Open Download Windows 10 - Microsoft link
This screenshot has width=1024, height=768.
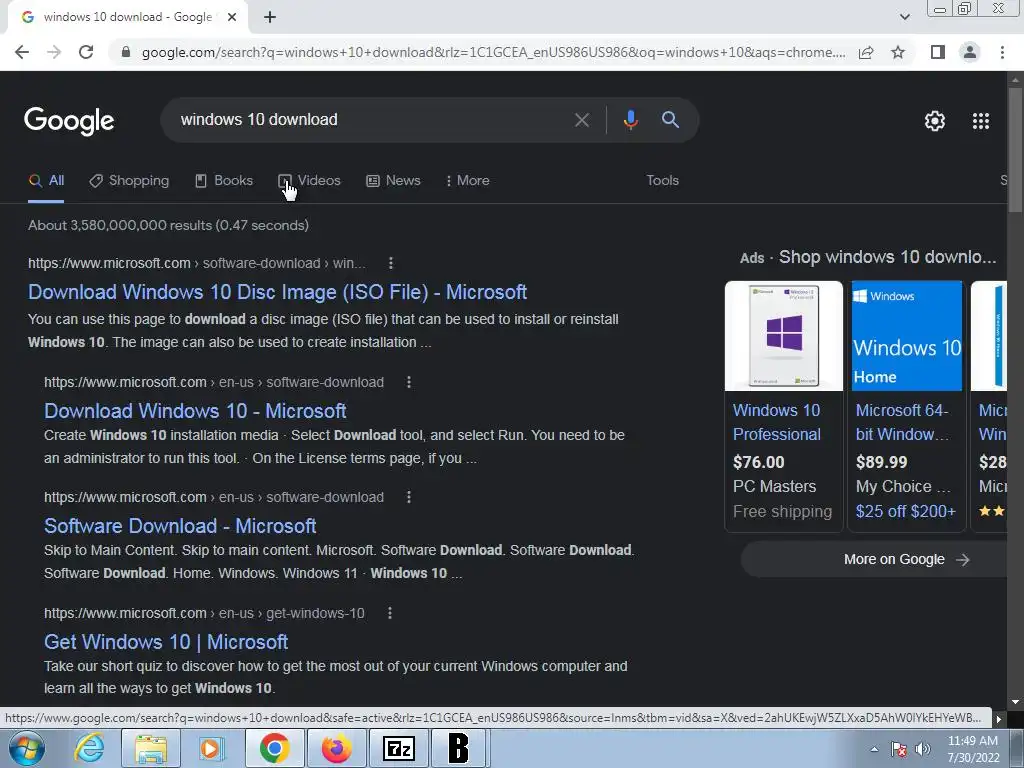tap(195, 411)
